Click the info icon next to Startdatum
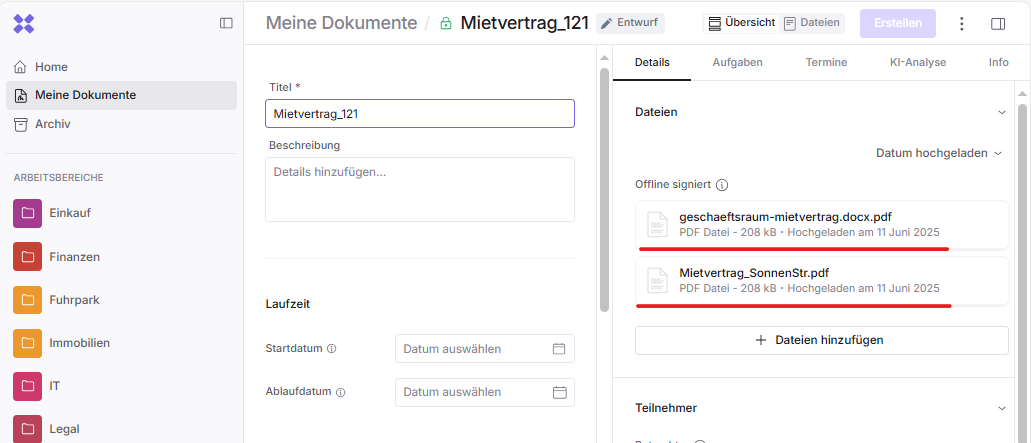The image size is (1031, 443). pos(332,349)
